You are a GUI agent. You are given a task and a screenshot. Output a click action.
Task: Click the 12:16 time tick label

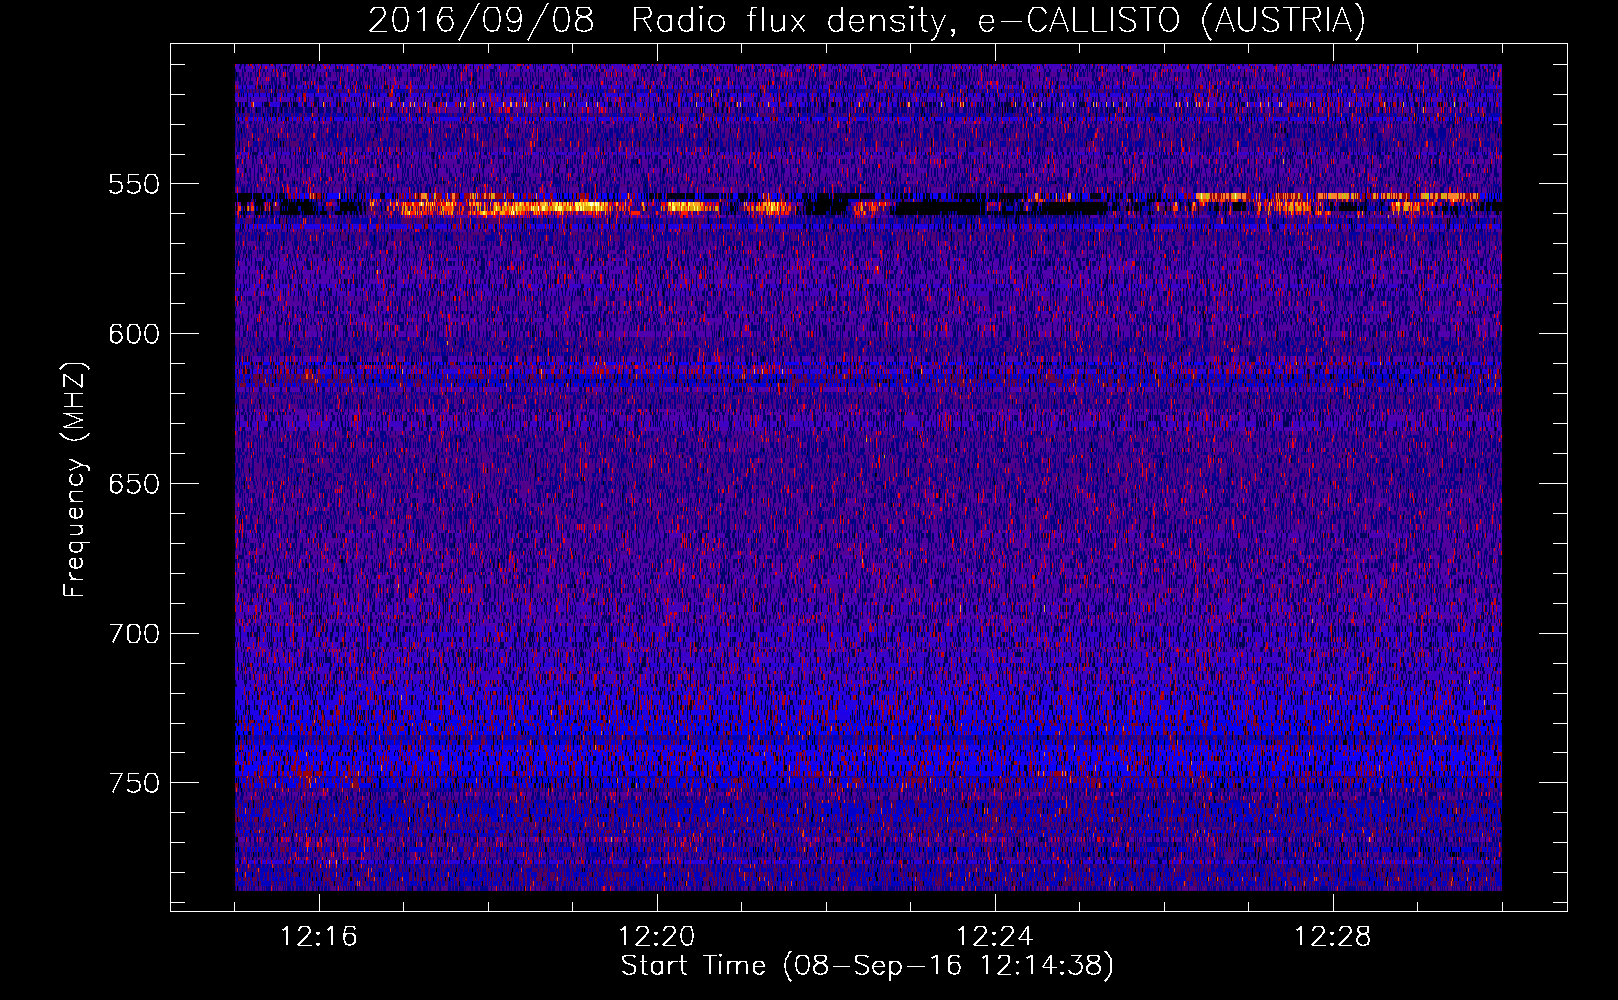pos(319,937)
